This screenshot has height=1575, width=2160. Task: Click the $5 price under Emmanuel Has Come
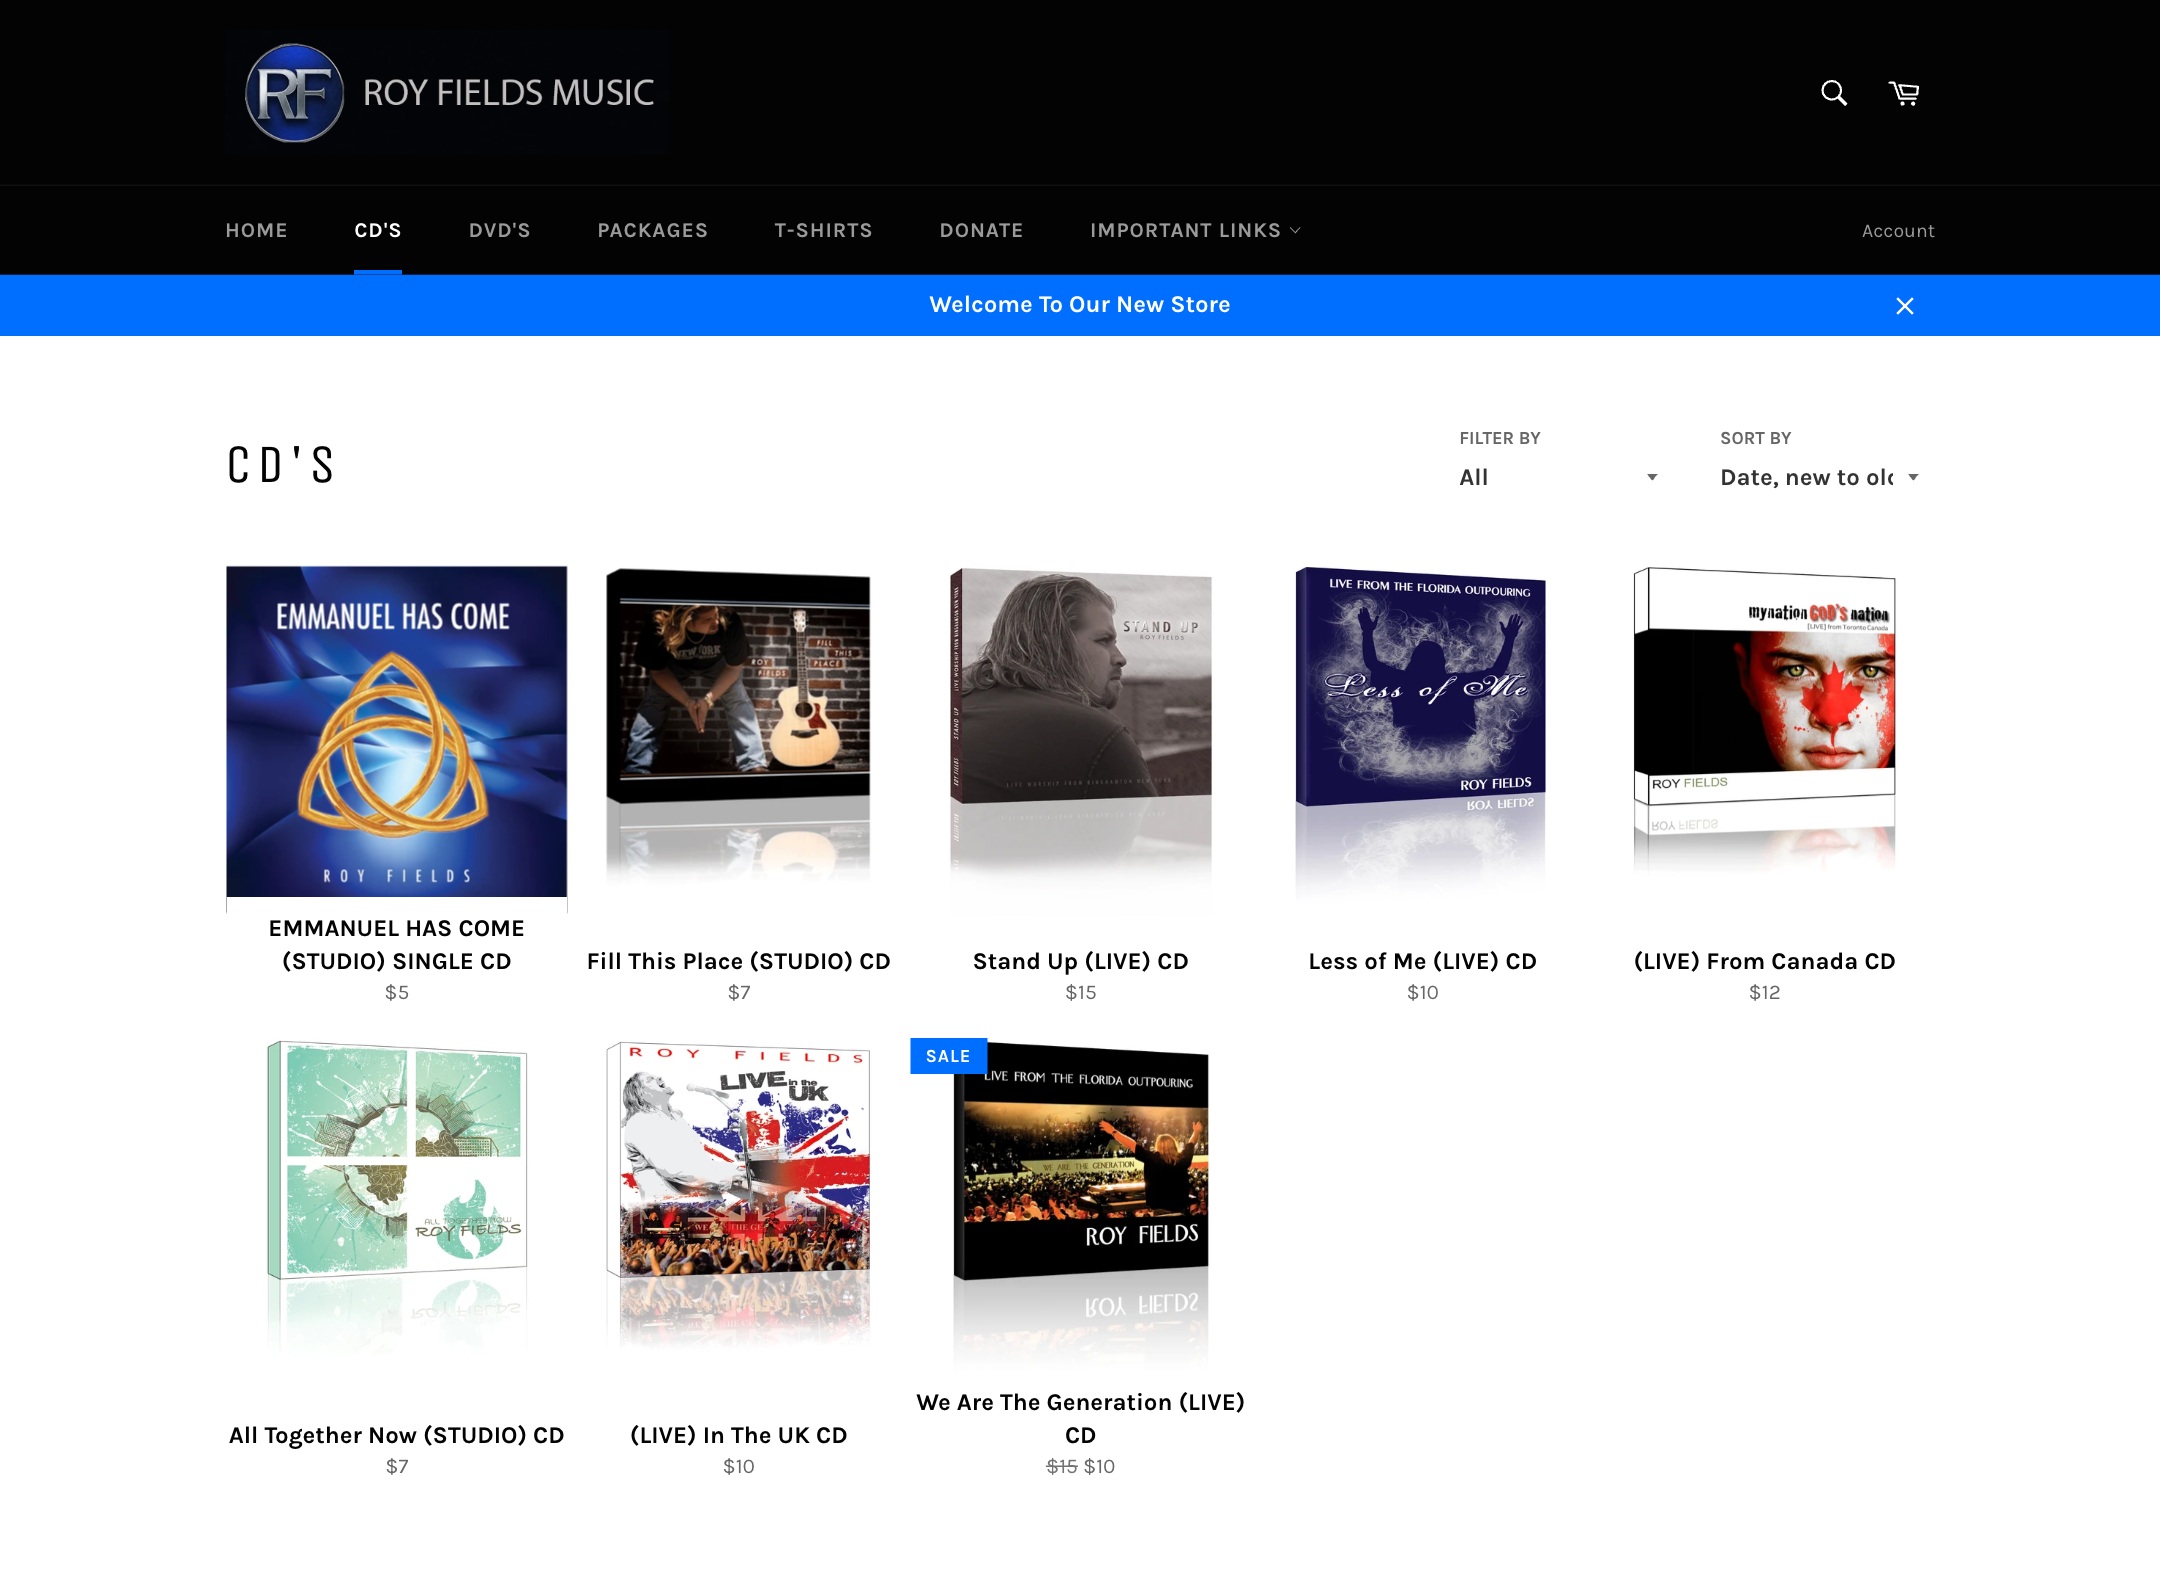click(x=397, y=993)
